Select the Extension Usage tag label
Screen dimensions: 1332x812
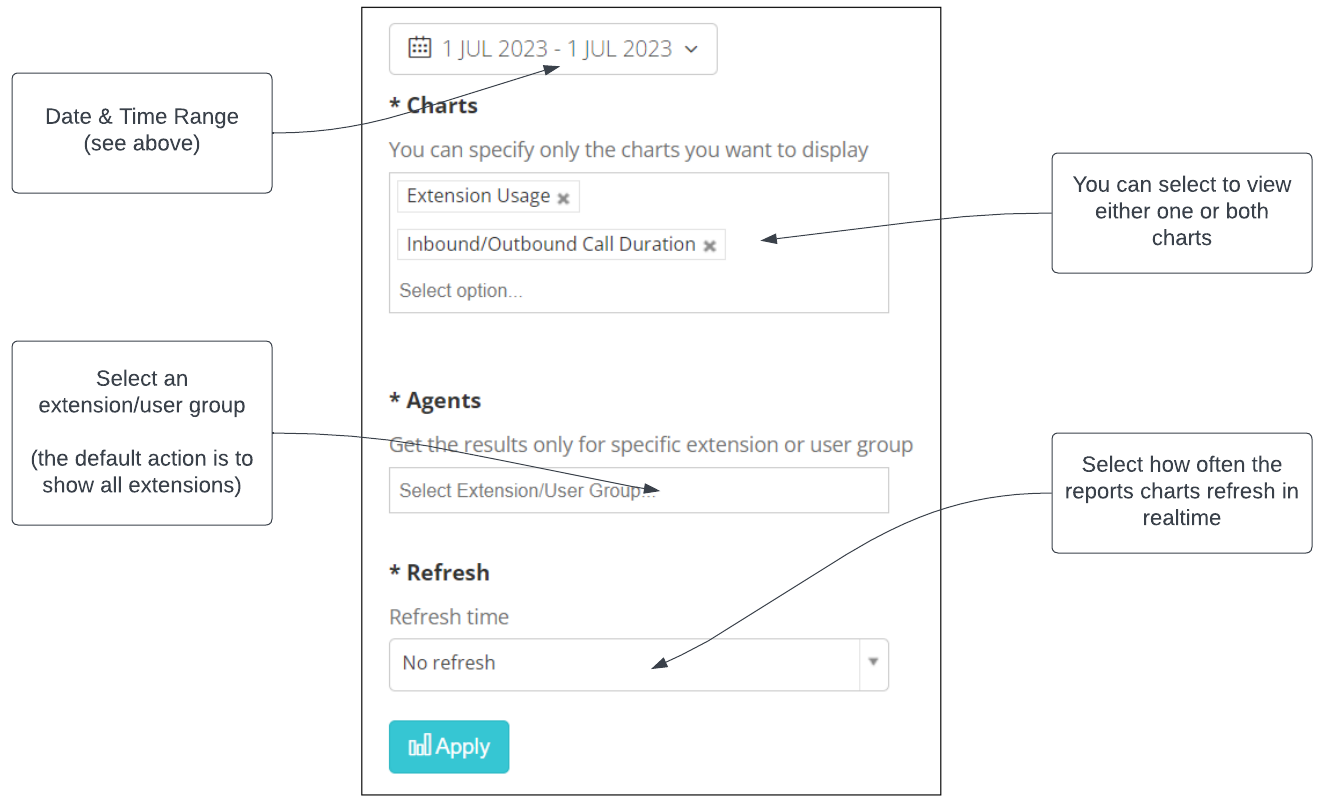click(x=478, y=196)
